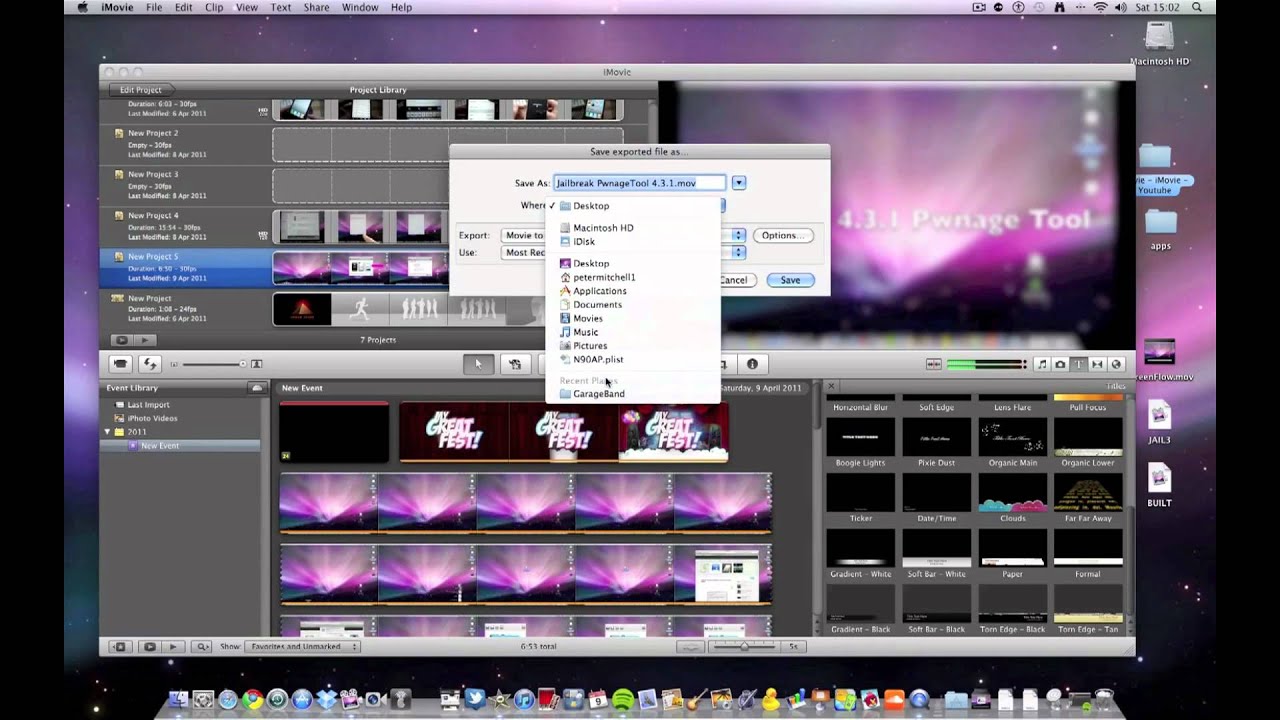The height and width of the screenshot is (720, 1280).
Task: Choose Macintosh HD in the Where list
Action: pyautogui.click(x=633, y=228)
